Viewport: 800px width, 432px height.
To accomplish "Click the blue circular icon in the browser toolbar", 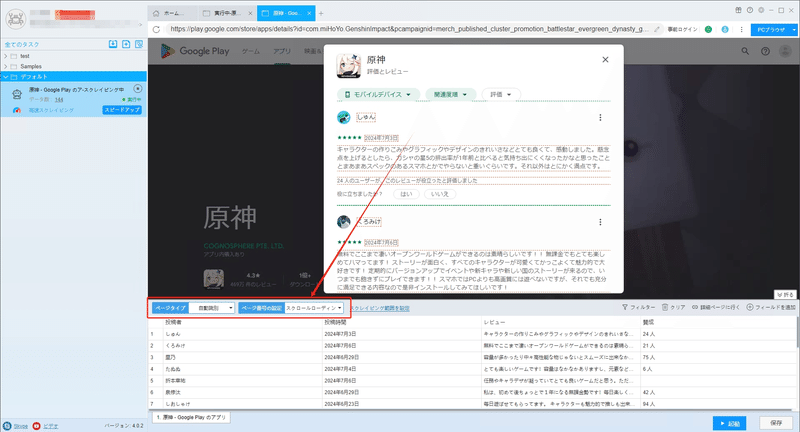I will (725, 30).
